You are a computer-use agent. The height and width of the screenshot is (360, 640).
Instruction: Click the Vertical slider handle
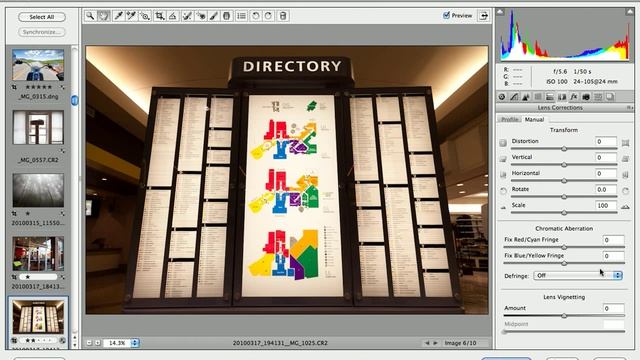pos(564,165)
